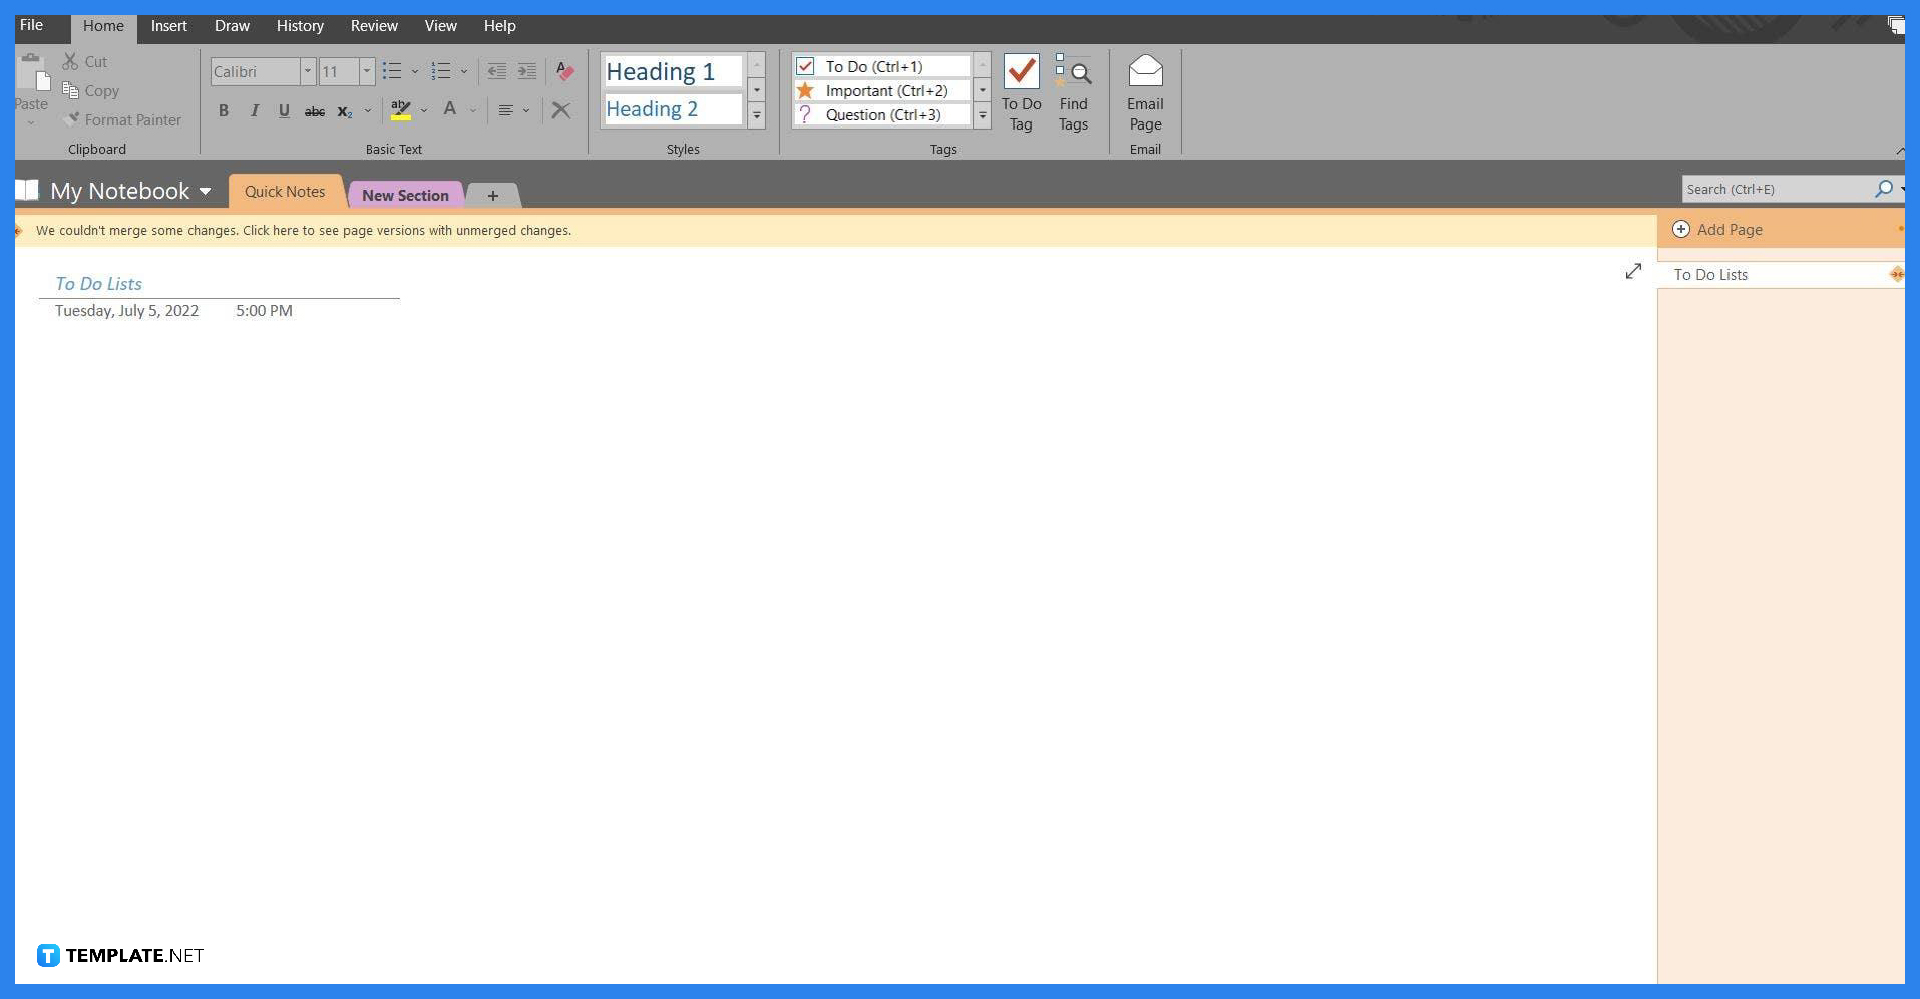Activate Format Painter
The width and height of the screenshot is (1920, 999).
(122, 119)
